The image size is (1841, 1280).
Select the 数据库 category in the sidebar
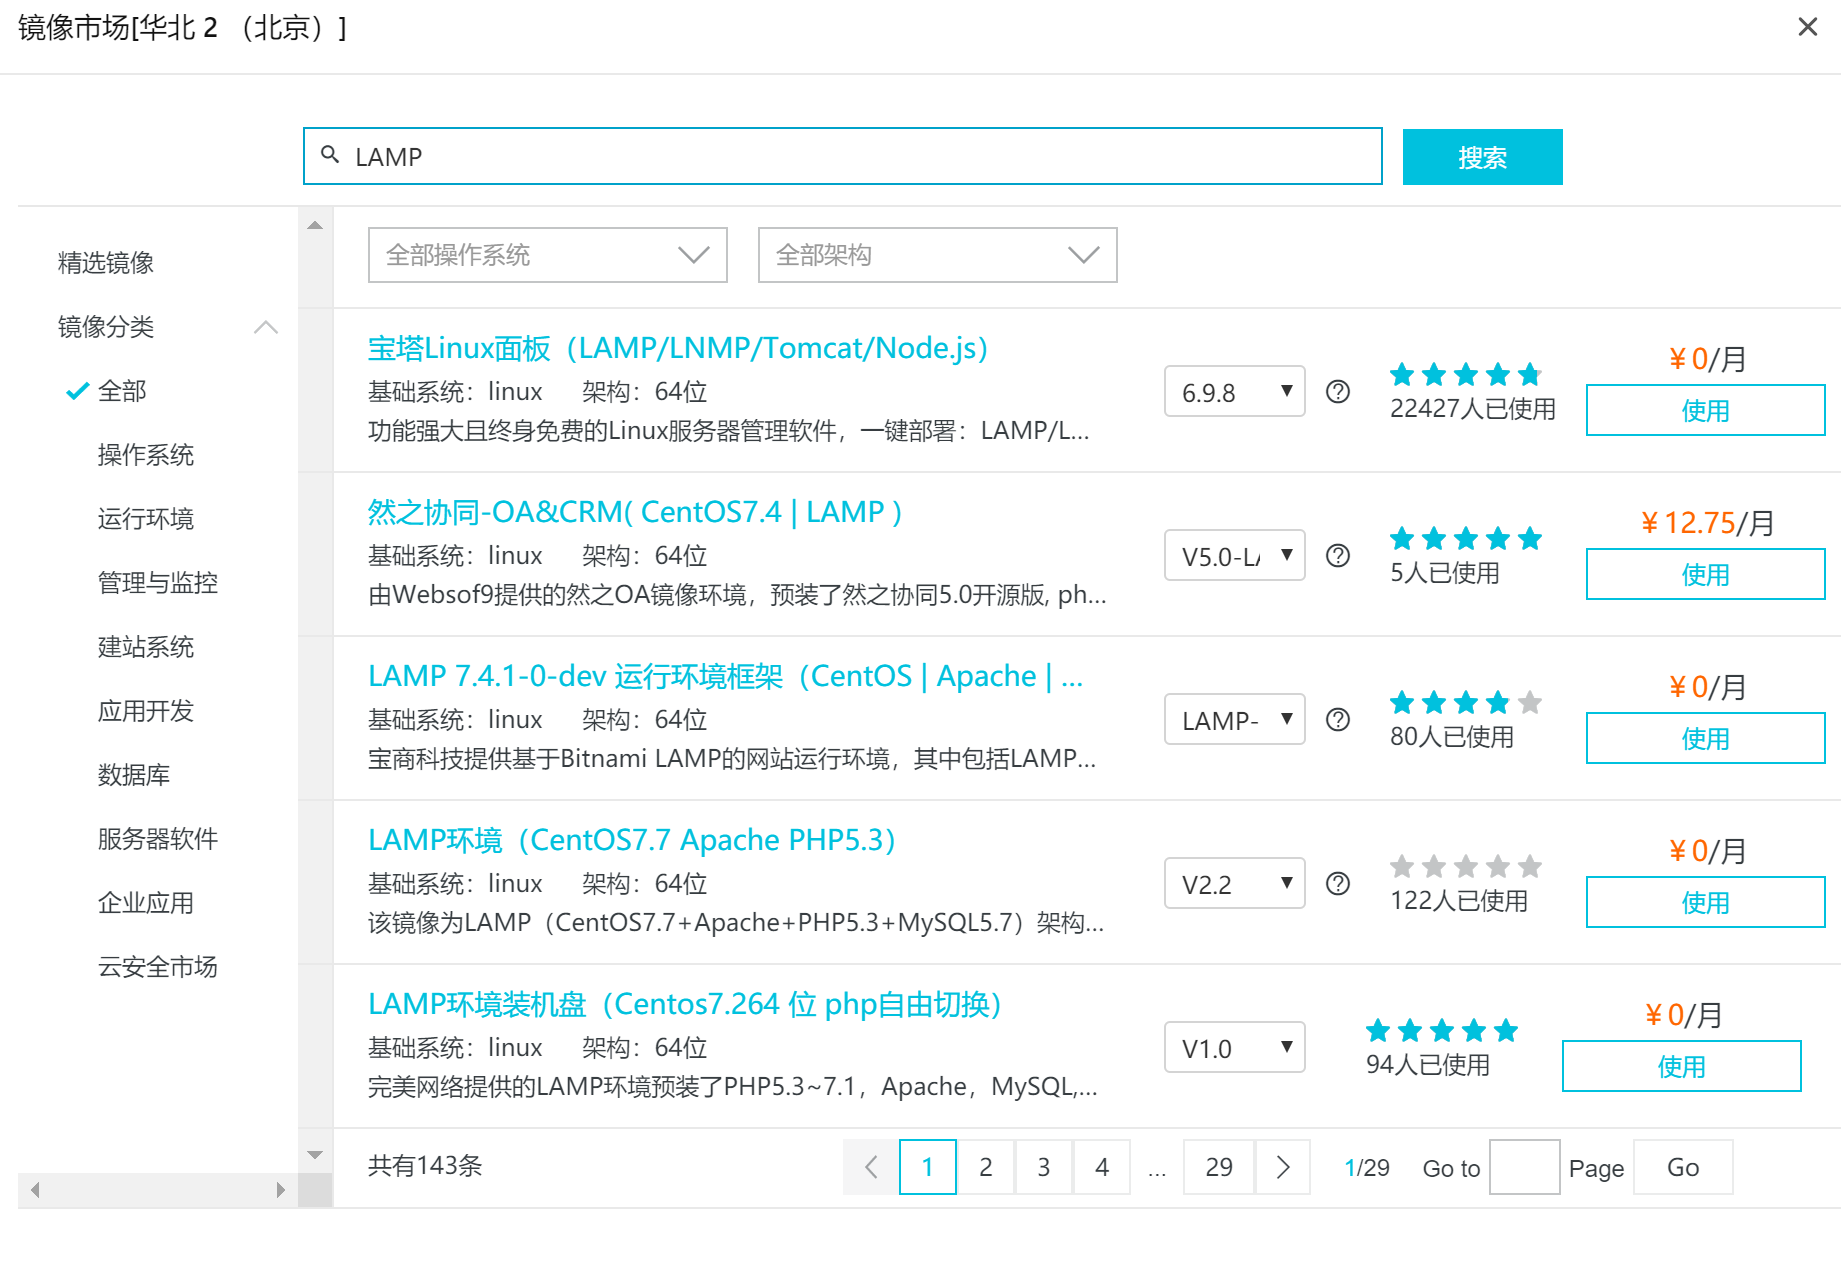tap(134, 774)
